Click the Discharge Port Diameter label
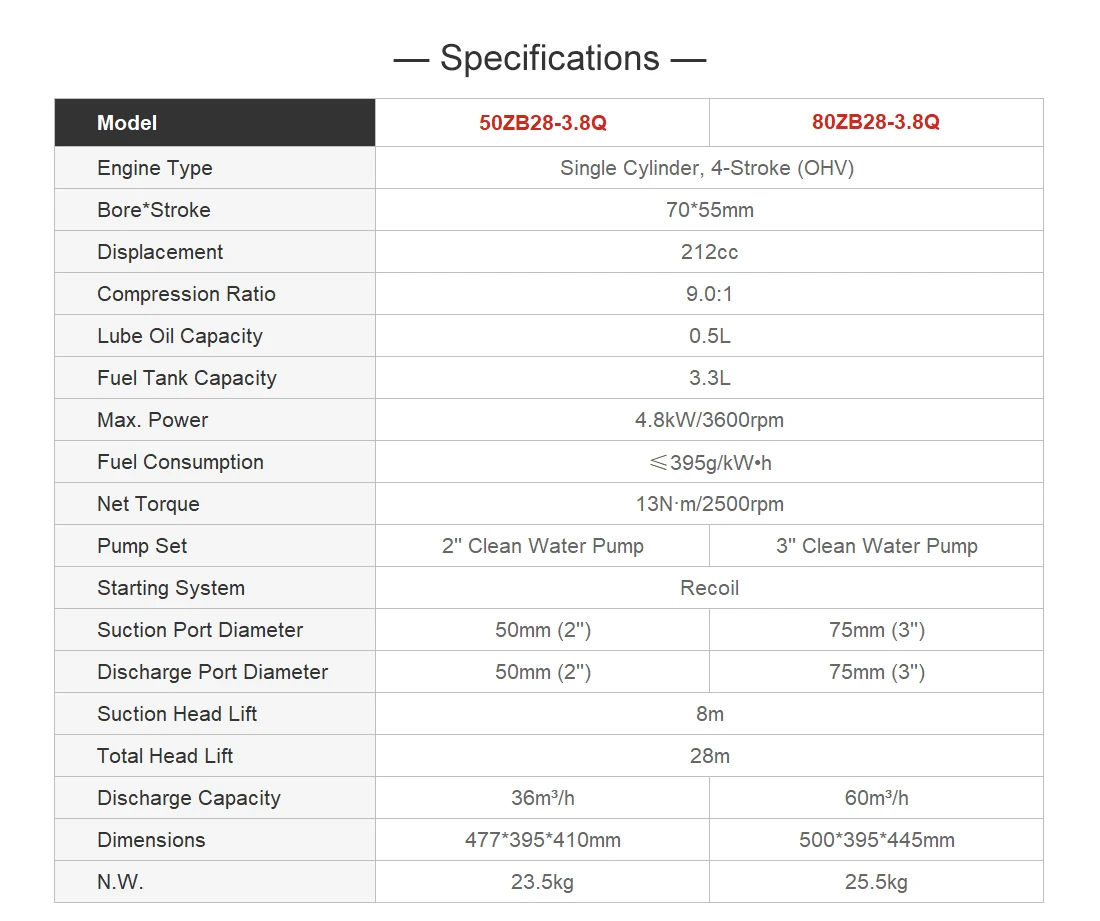Screen dimensions: 1100x921 click(212, 672)
